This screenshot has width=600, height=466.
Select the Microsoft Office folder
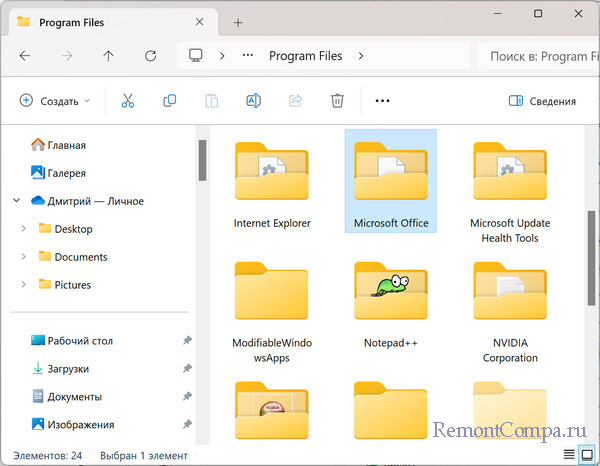pyautogui.click(x=391, y=181)
